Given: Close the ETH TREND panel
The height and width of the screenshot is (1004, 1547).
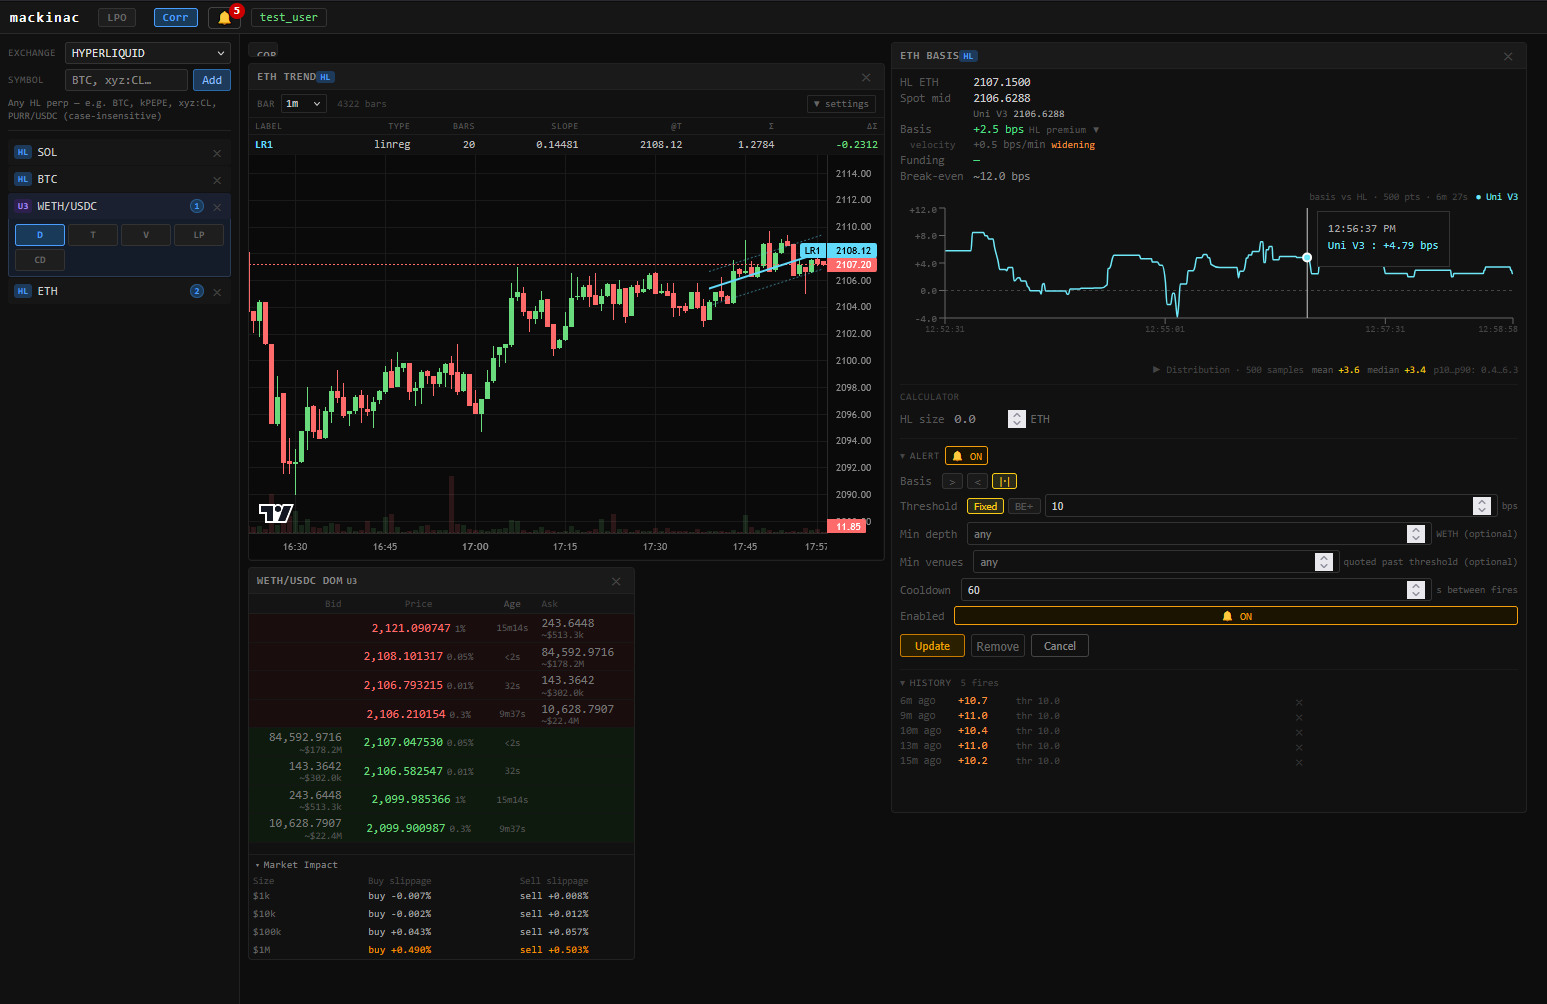Looking at the screenshot, I should tap(866, 77).
